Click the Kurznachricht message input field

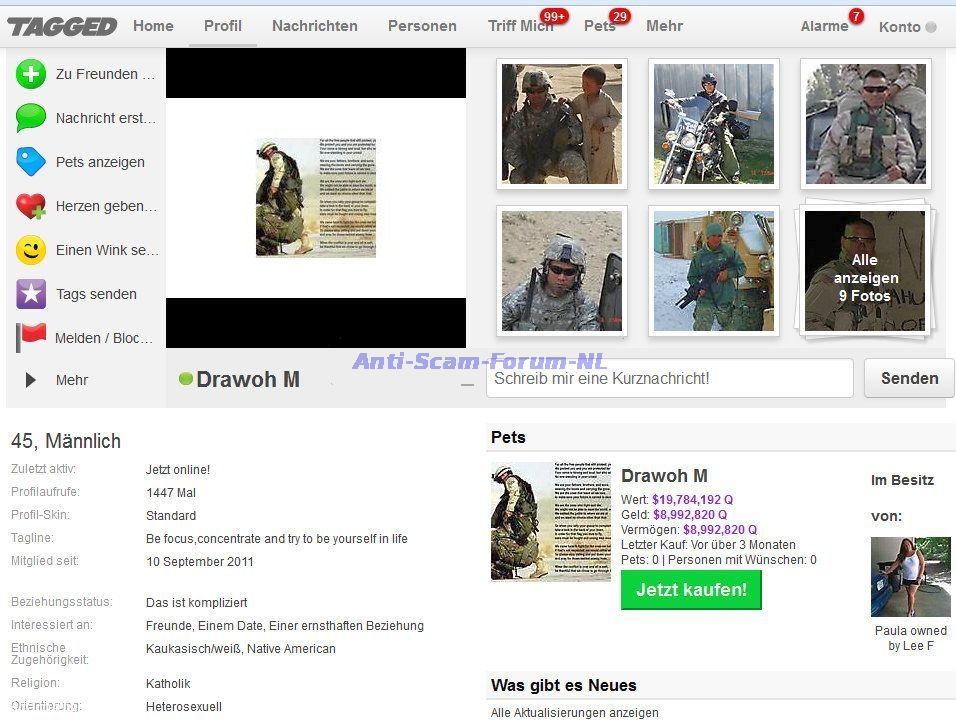(669, 378)
